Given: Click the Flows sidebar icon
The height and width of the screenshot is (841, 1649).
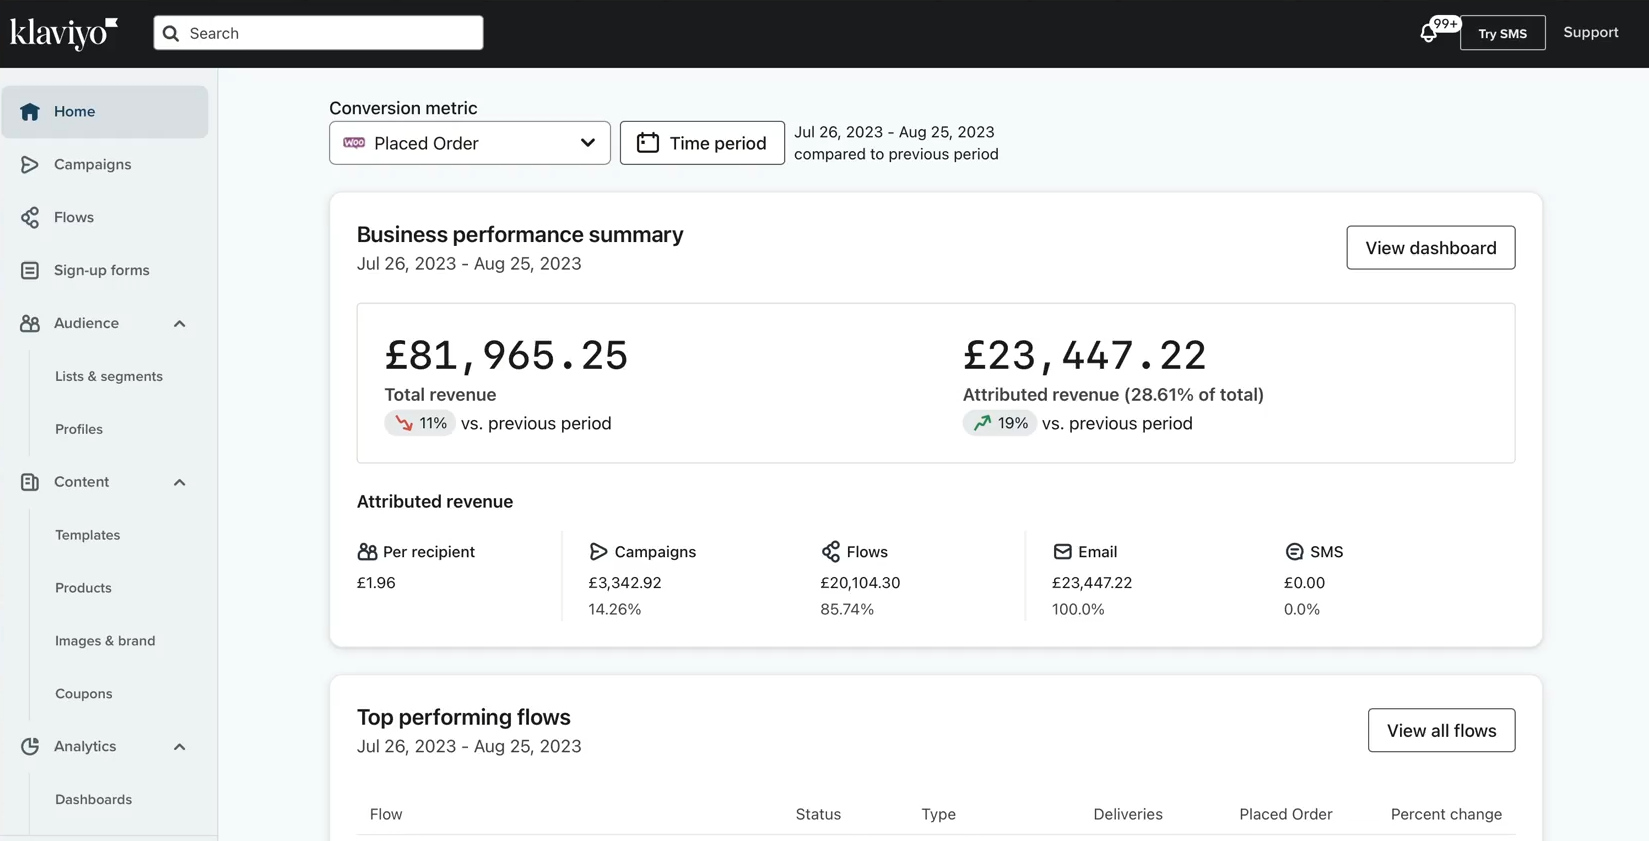Looking at the screenshot, I should coord(30,217).
